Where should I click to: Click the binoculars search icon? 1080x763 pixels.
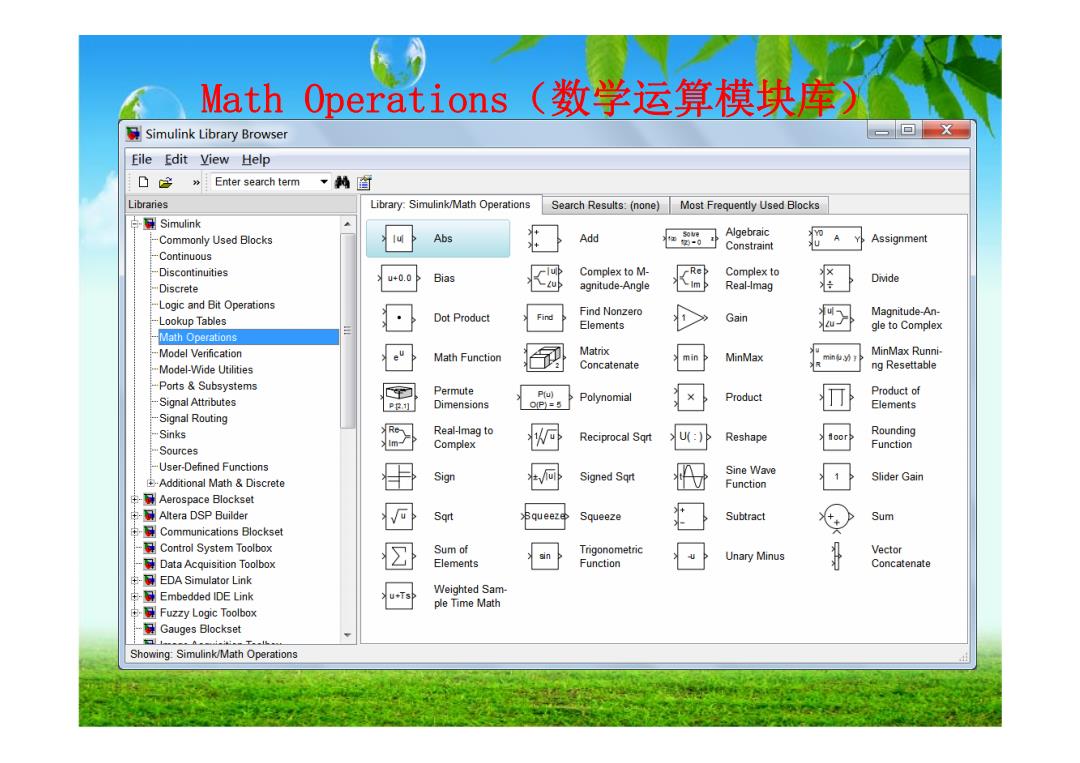click(x=342, y=182)
